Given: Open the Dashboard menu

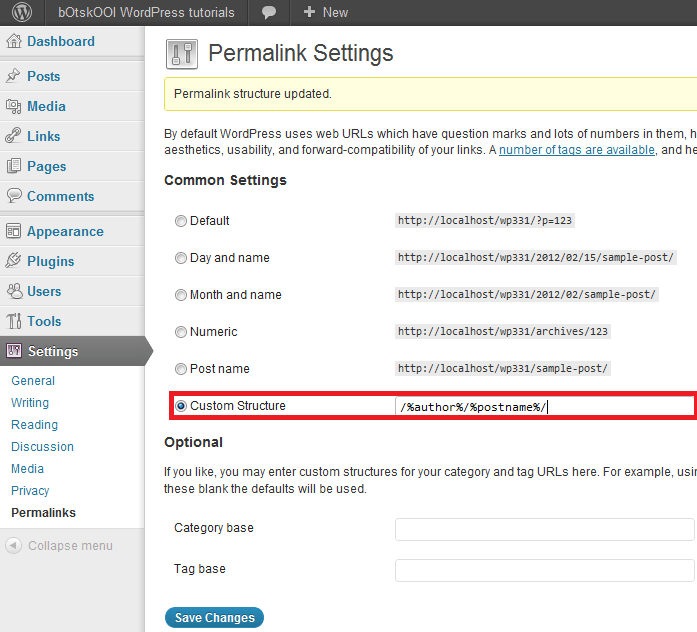Looking at the screenshot, I should tap(61, 41).
